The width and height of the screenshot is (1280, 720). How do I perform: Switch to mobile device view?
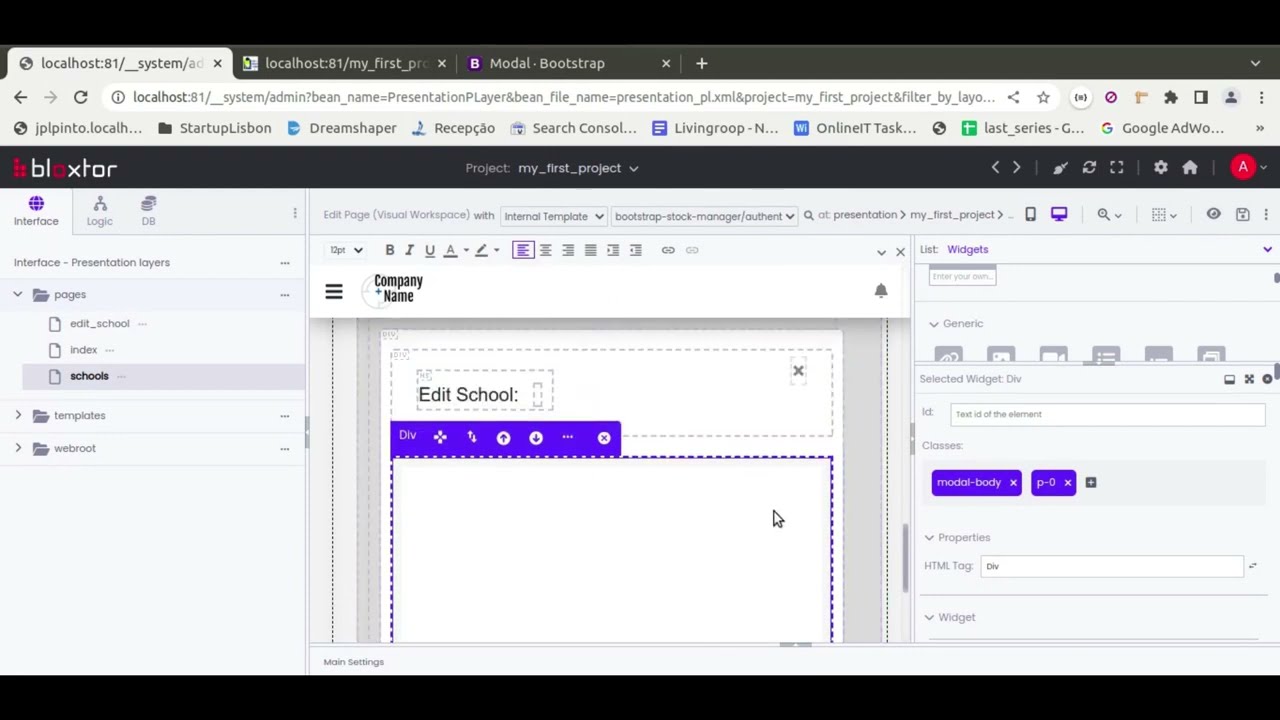pyautogui.click(x=1031, y=214)
